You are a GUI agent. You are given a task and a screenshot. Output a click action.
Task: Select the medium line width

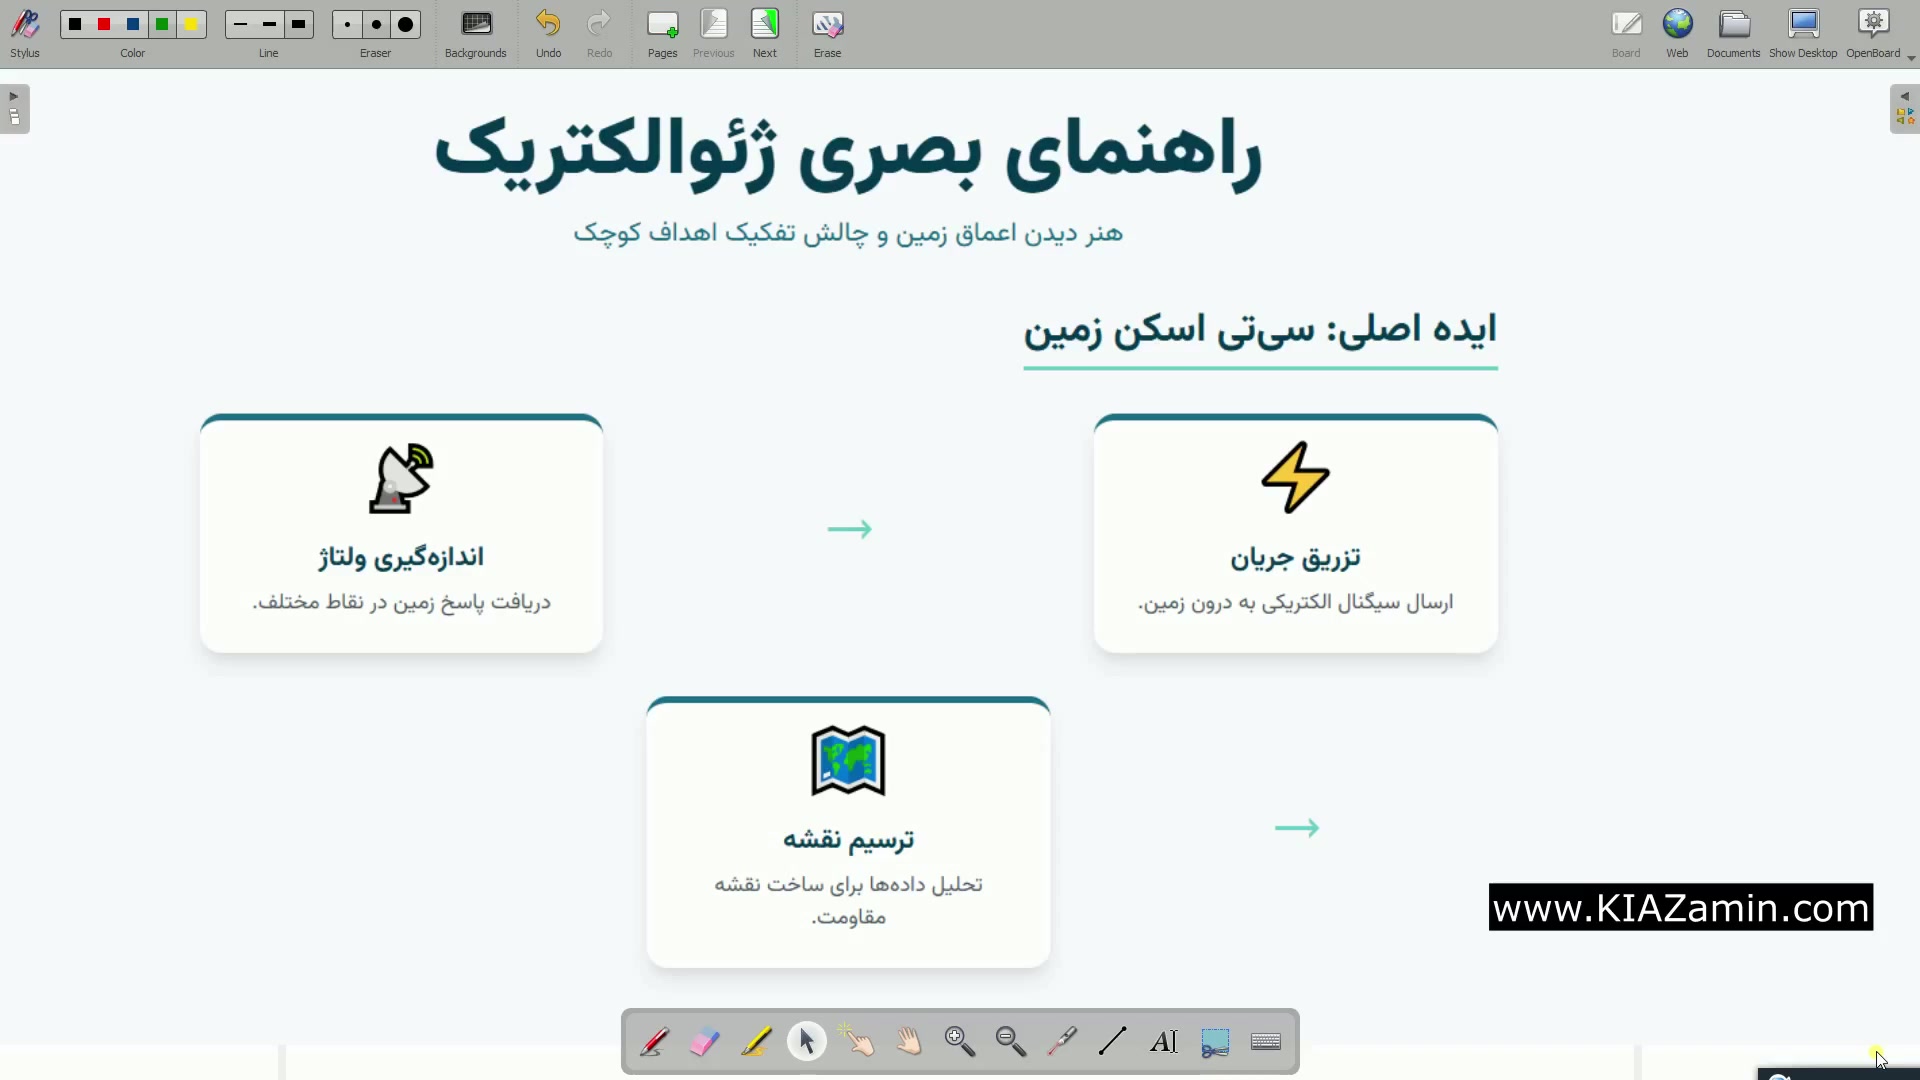tap(270, 25)
